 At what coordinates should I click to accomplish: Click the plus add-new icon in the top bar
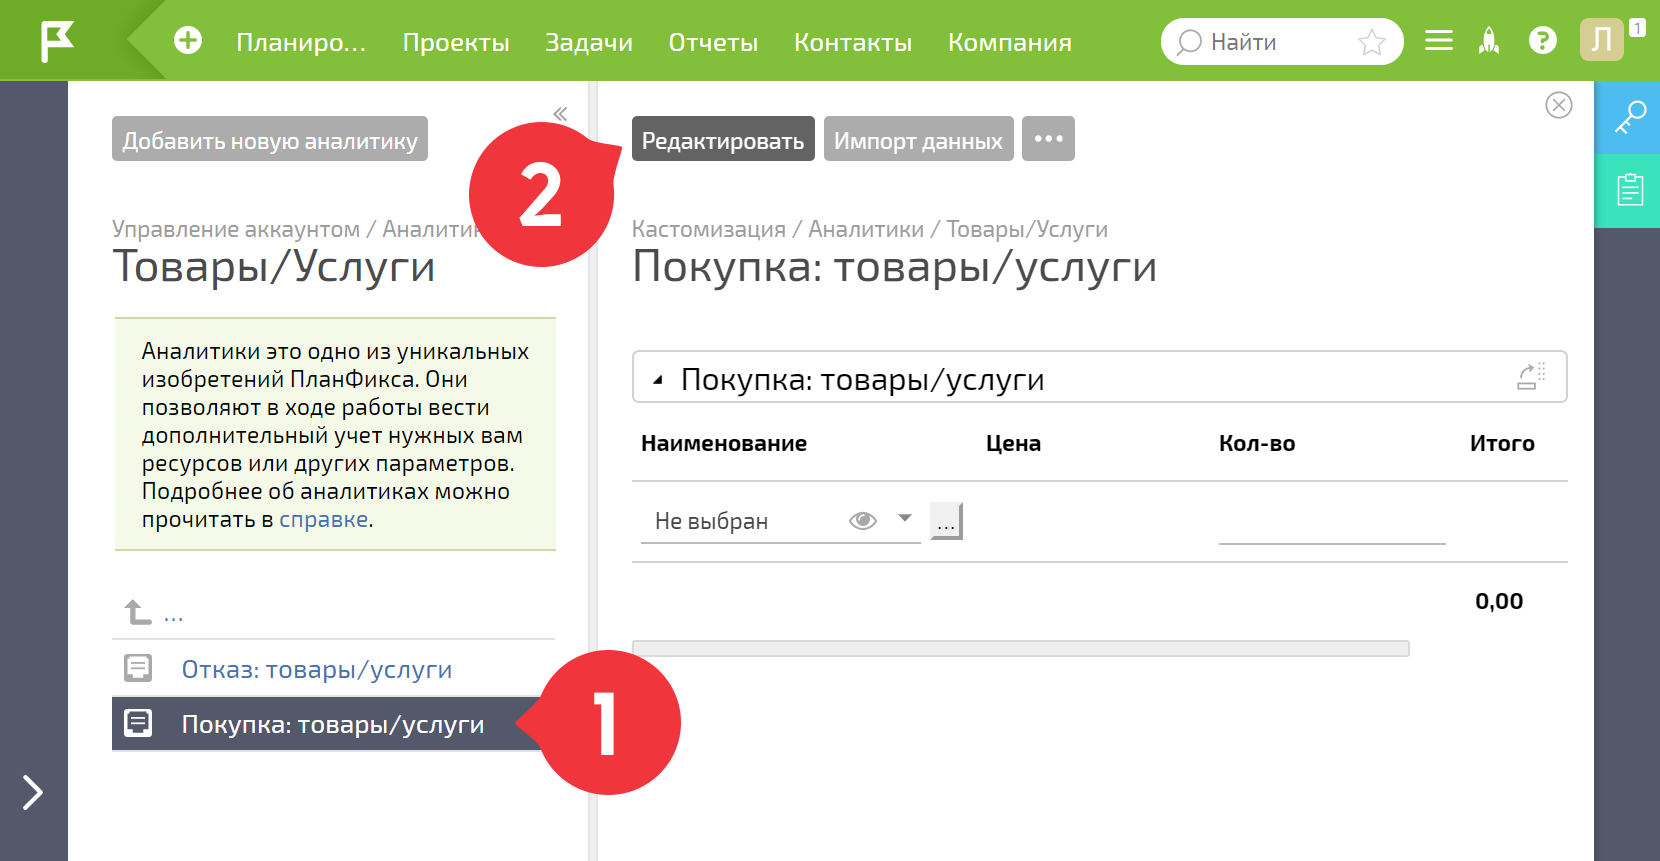(188, 40)
